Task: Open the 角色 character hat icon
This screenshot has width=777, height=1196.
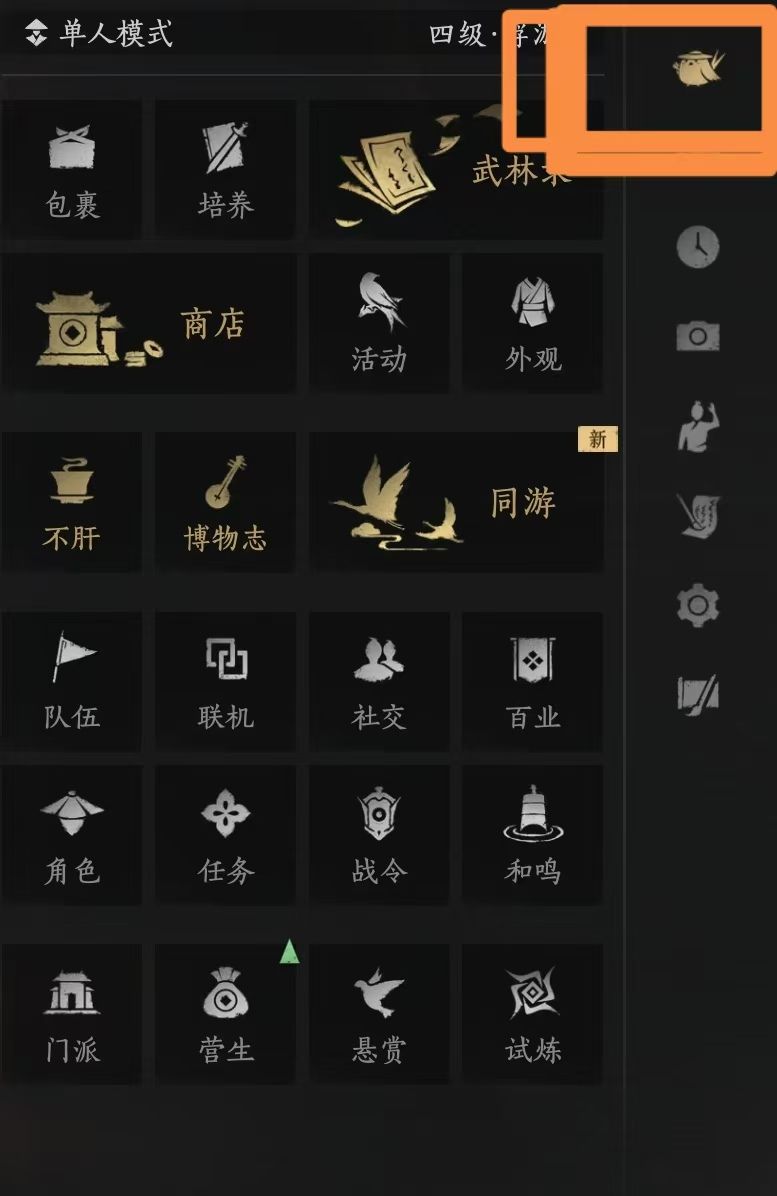Action: (x=72, y=835)
